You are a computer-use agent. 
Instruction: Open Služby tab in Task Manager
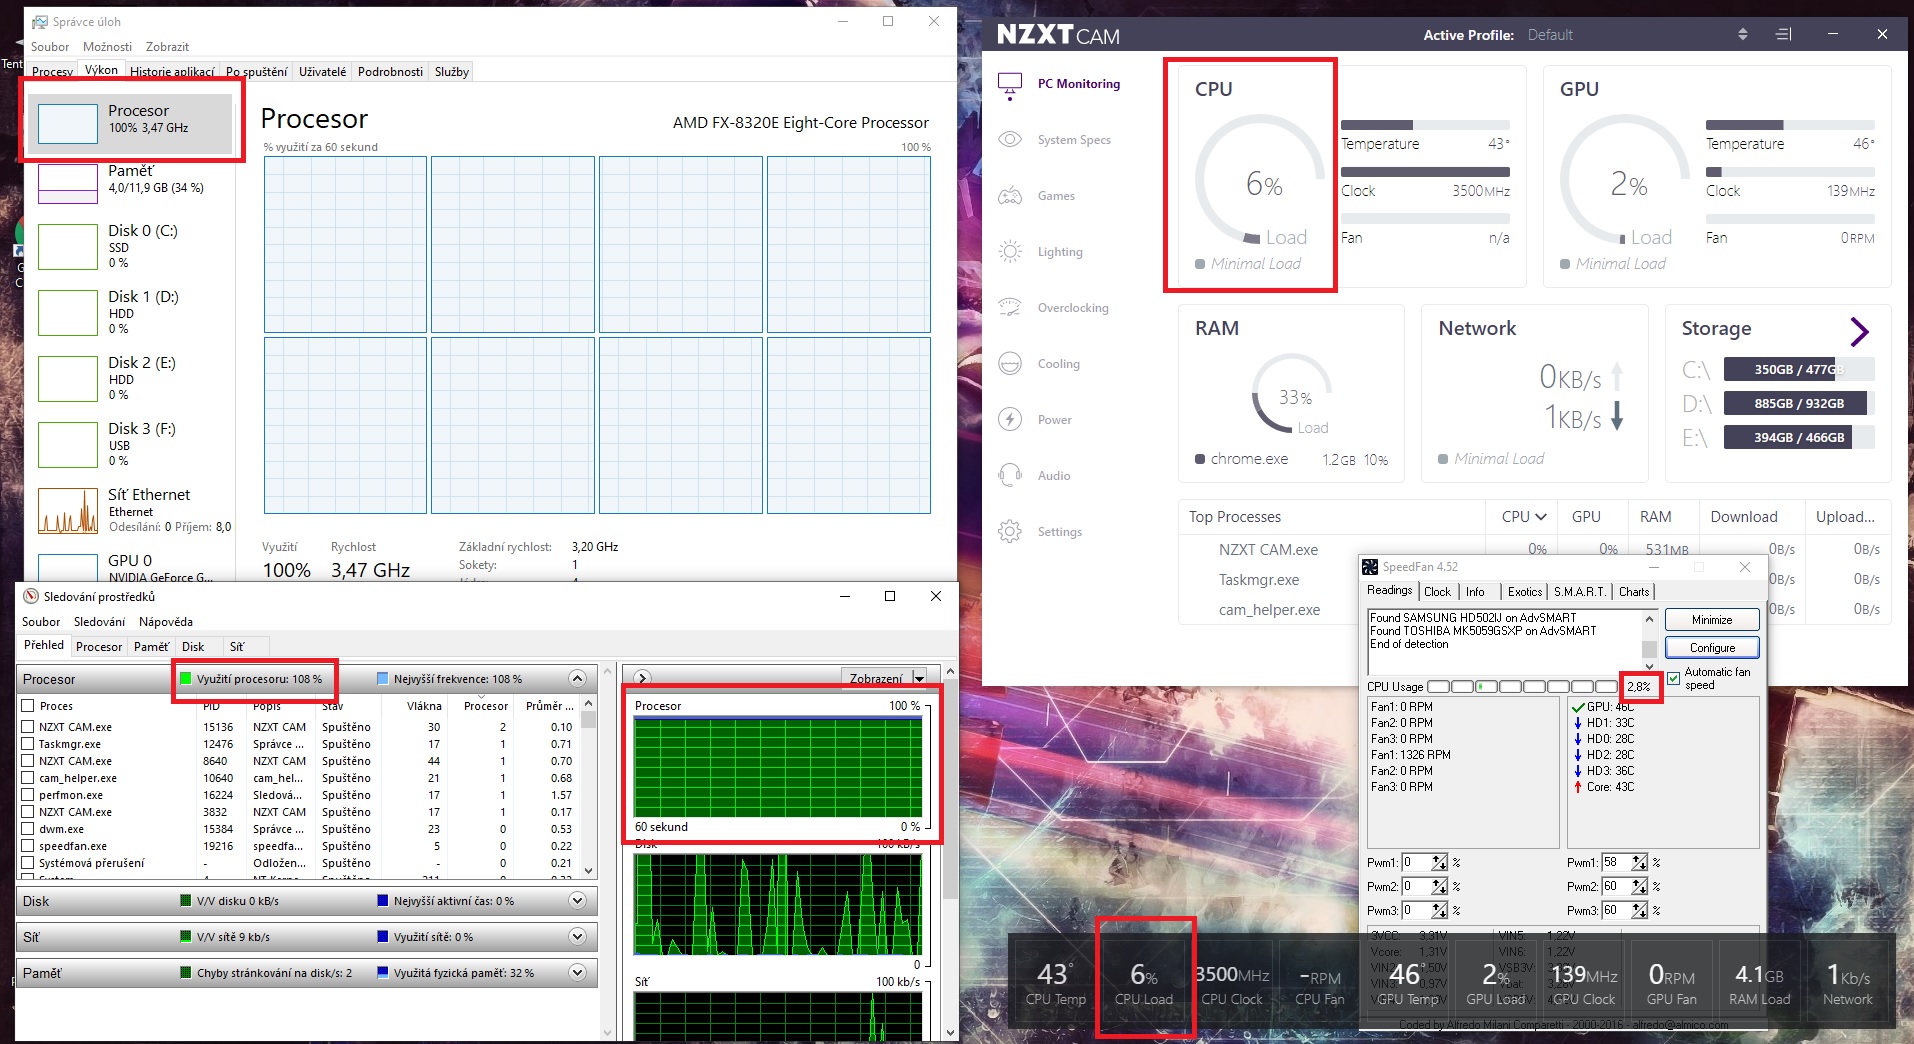point(451,72)
